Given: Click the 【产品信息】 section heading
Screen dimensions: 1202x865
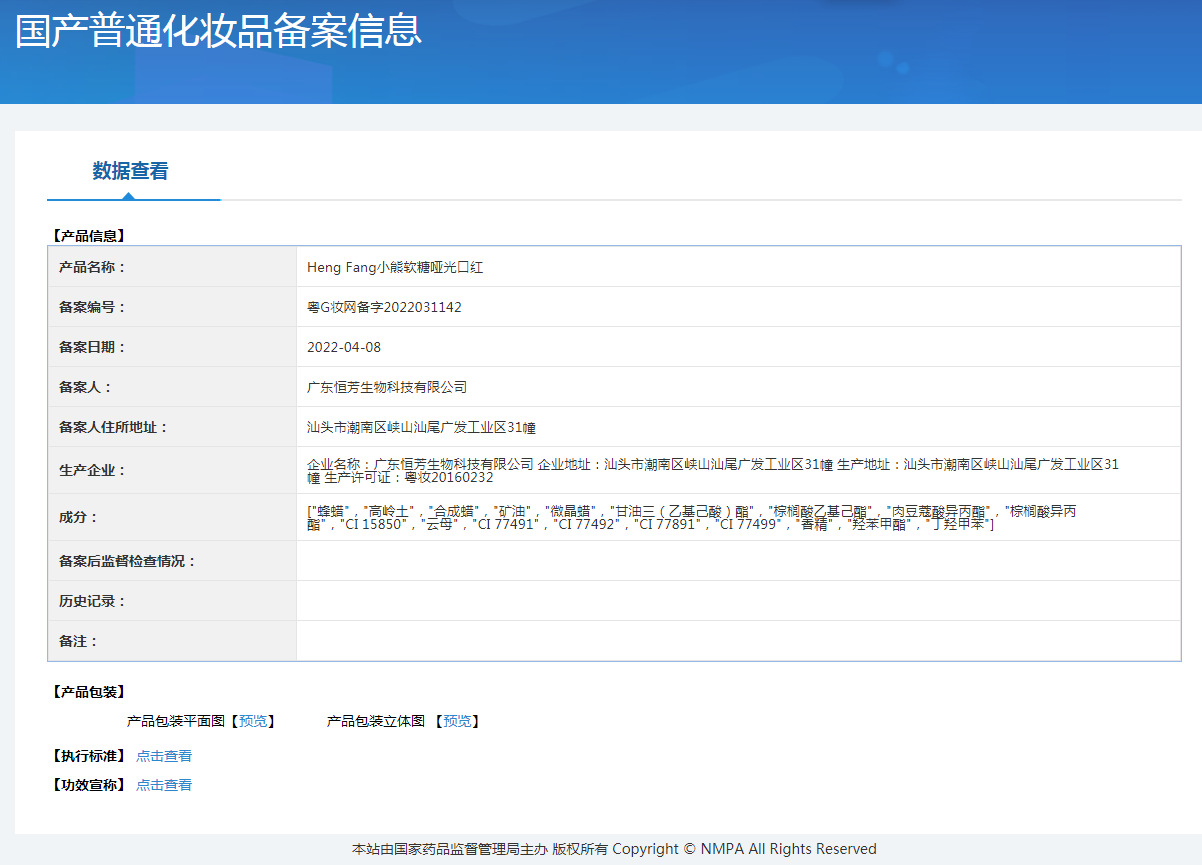Looking at the screenshot, I should [88, 236].
